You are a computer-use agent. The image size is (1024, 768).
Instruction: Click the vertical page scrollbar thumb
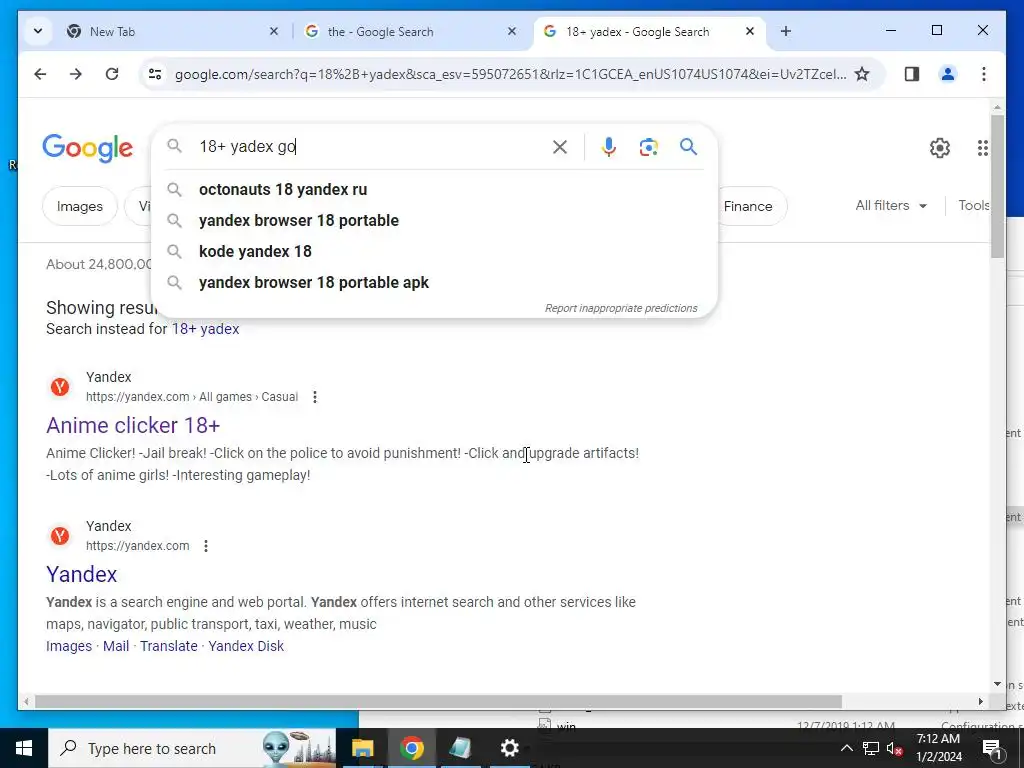click(x=997, y=186)
